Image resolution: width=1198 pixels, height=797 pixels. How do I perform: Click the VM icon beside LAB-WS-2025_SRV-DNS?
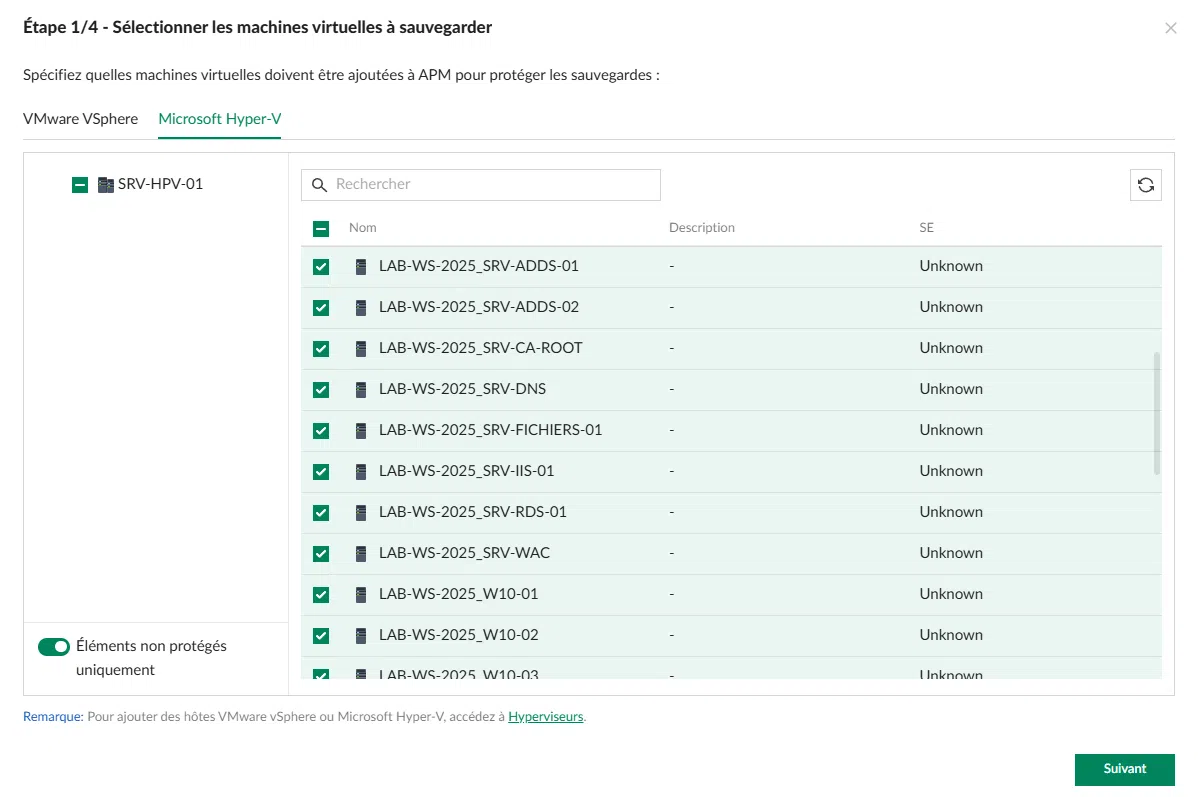pos(361,390)
